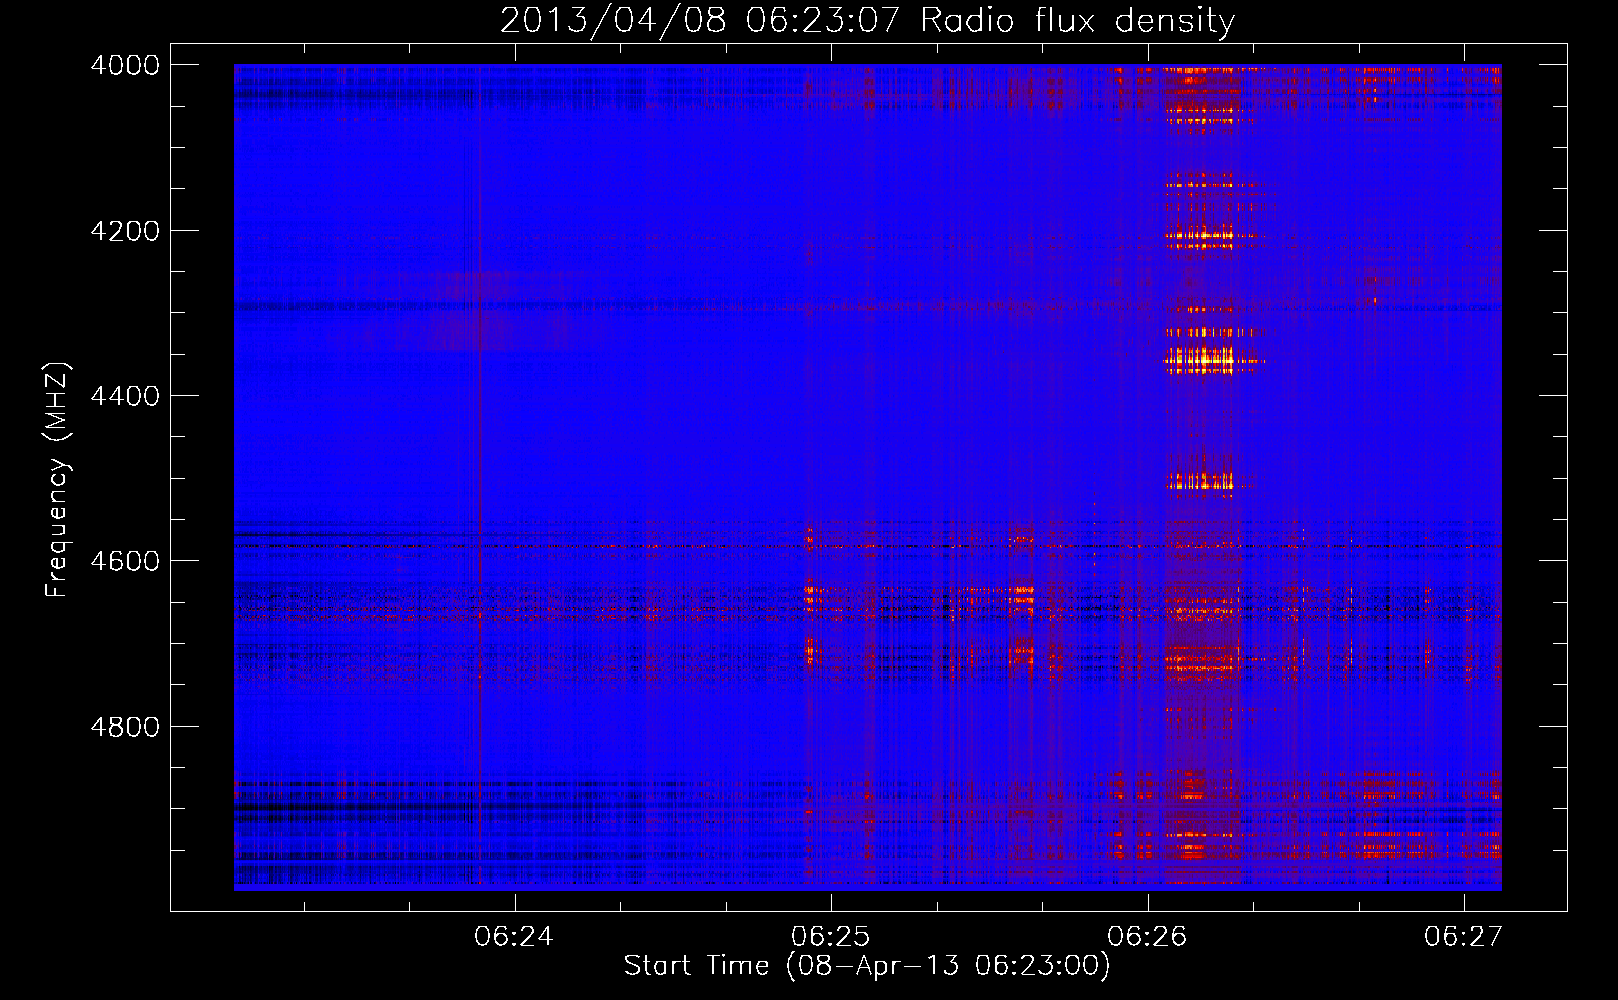Select the 4800 frequency tick label
The image size is (1618, 1000).
click(125, 727)
